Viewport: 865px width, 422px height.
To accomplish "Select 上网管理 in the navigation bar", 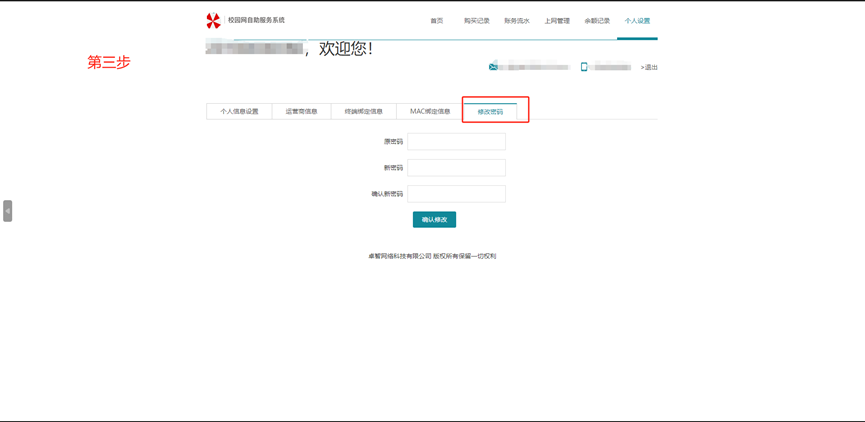I will 557,21.
